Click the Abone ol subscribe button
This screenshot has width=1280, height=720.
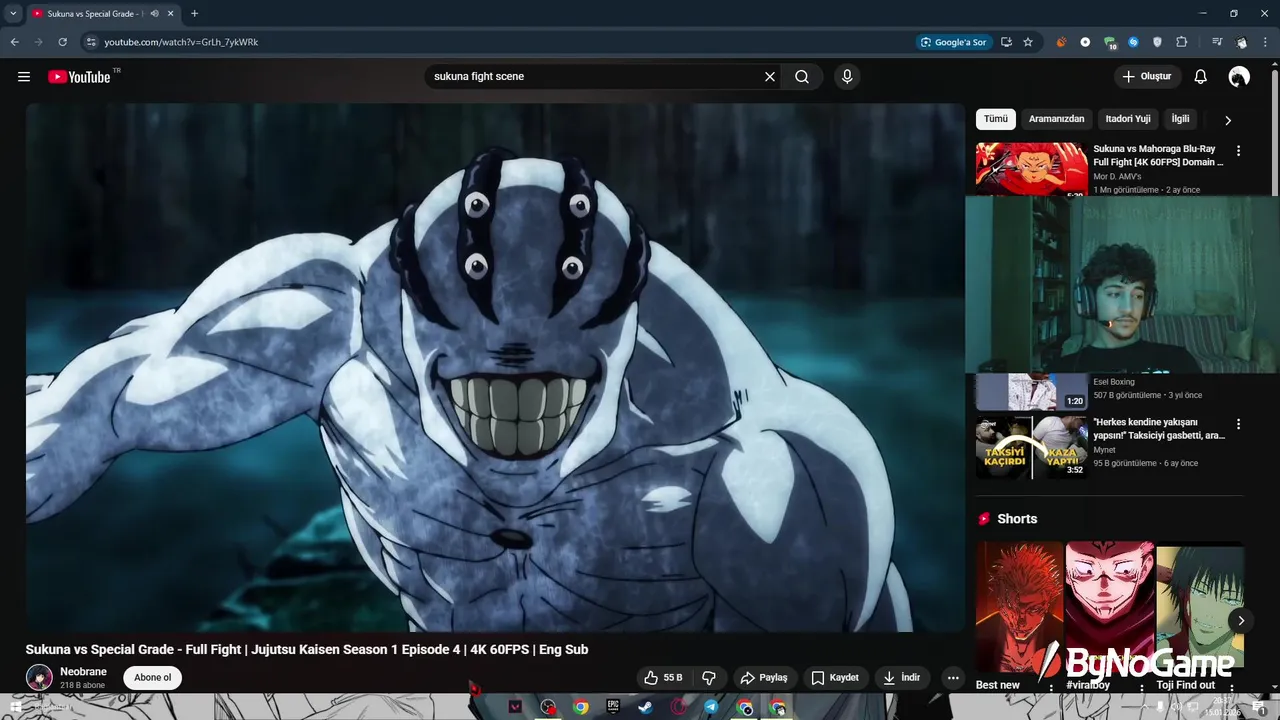click(x=152, y=678)
